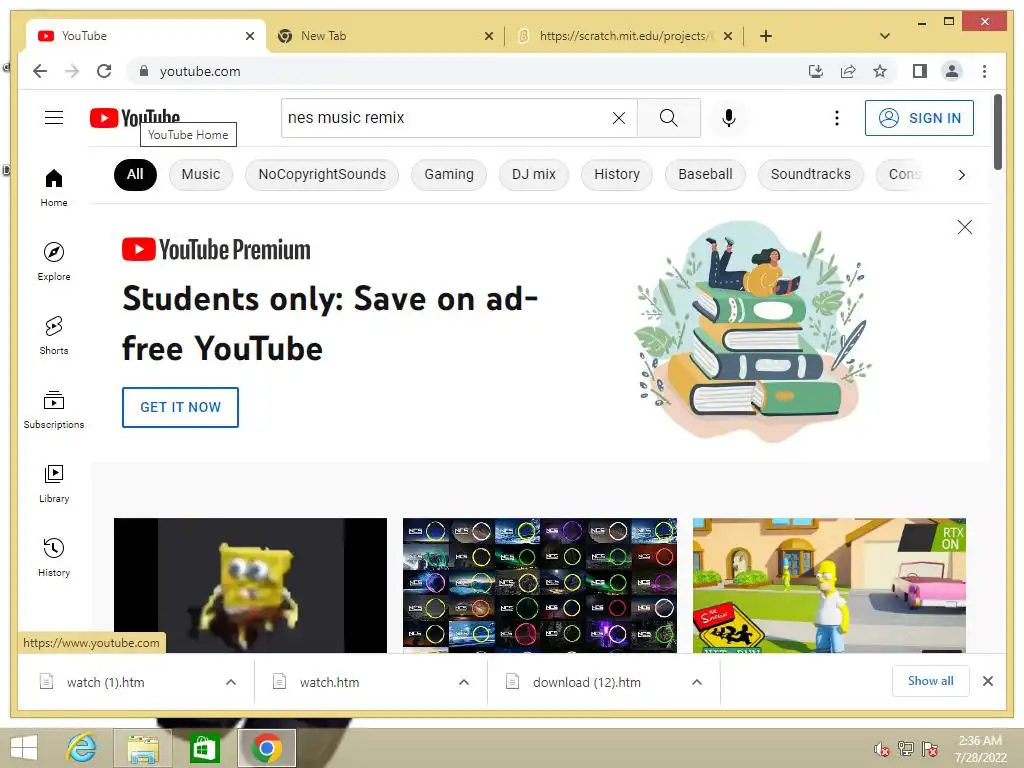Open a new tab with plus

(766, 36)
